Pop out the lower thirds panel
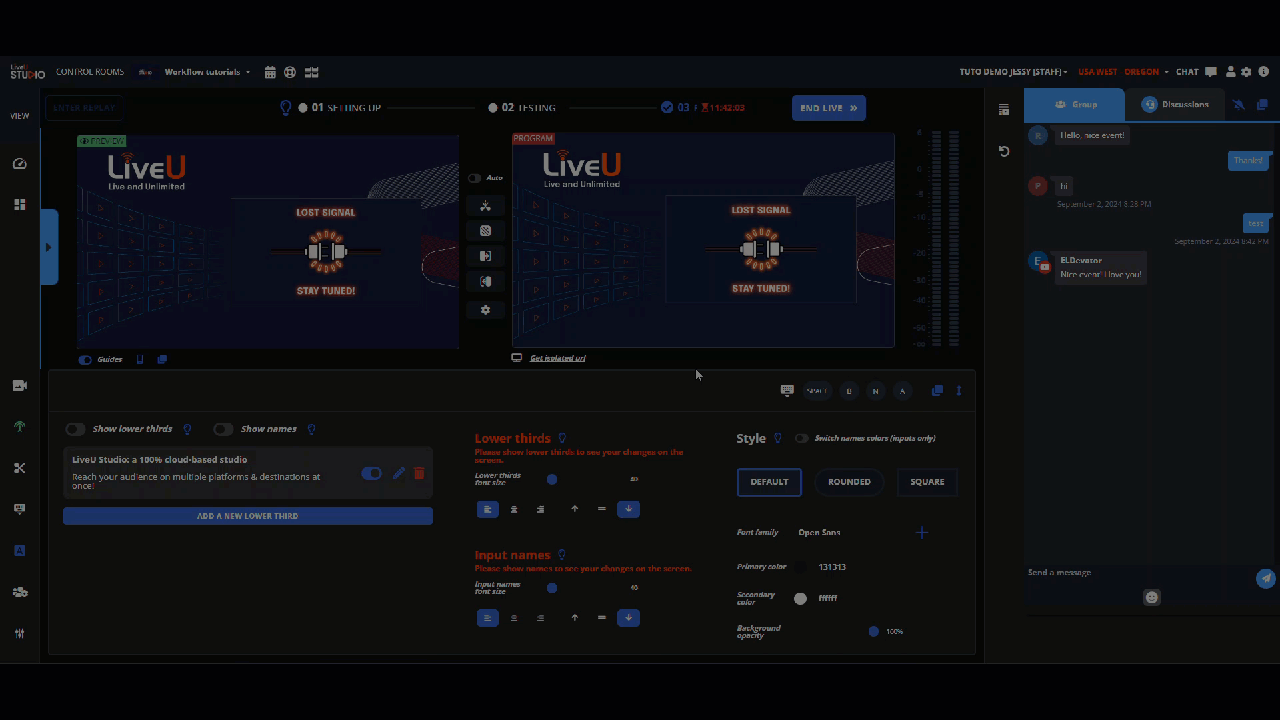This screenshot has width=1280, height=720. point(937,390)
